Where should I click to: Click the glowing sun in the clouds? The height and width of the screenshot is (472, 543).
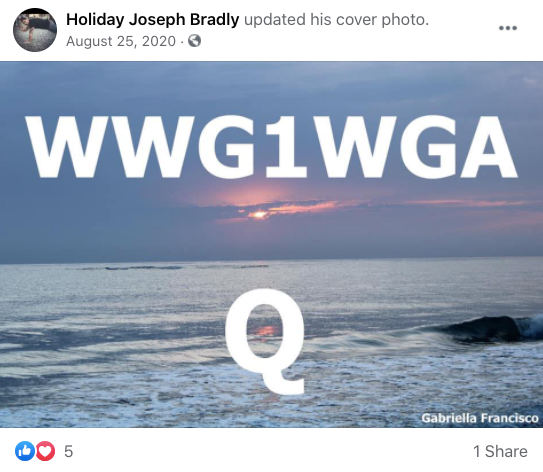pyautogui.click(x=259, y=215)
